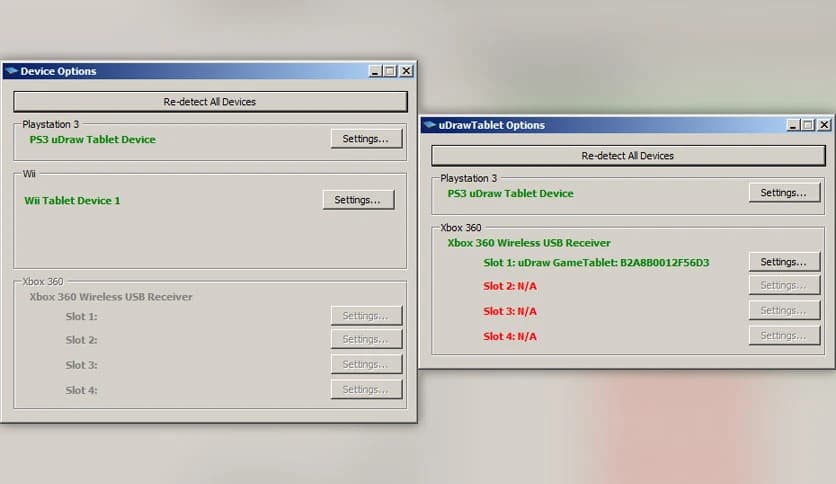Click Re-detect All Devices in uDrawTablet Options window
Image resolution: width=836 pixels, height=484 pixels.
pyautogui.click(x=628, y=156)
